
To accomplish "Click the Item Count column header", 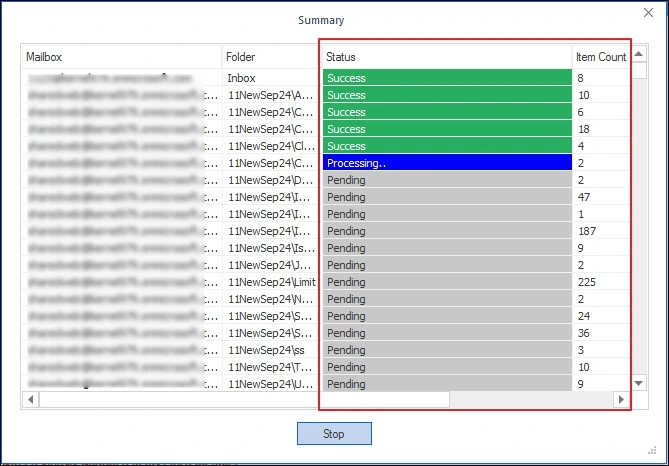I will (x=601, y=57).
